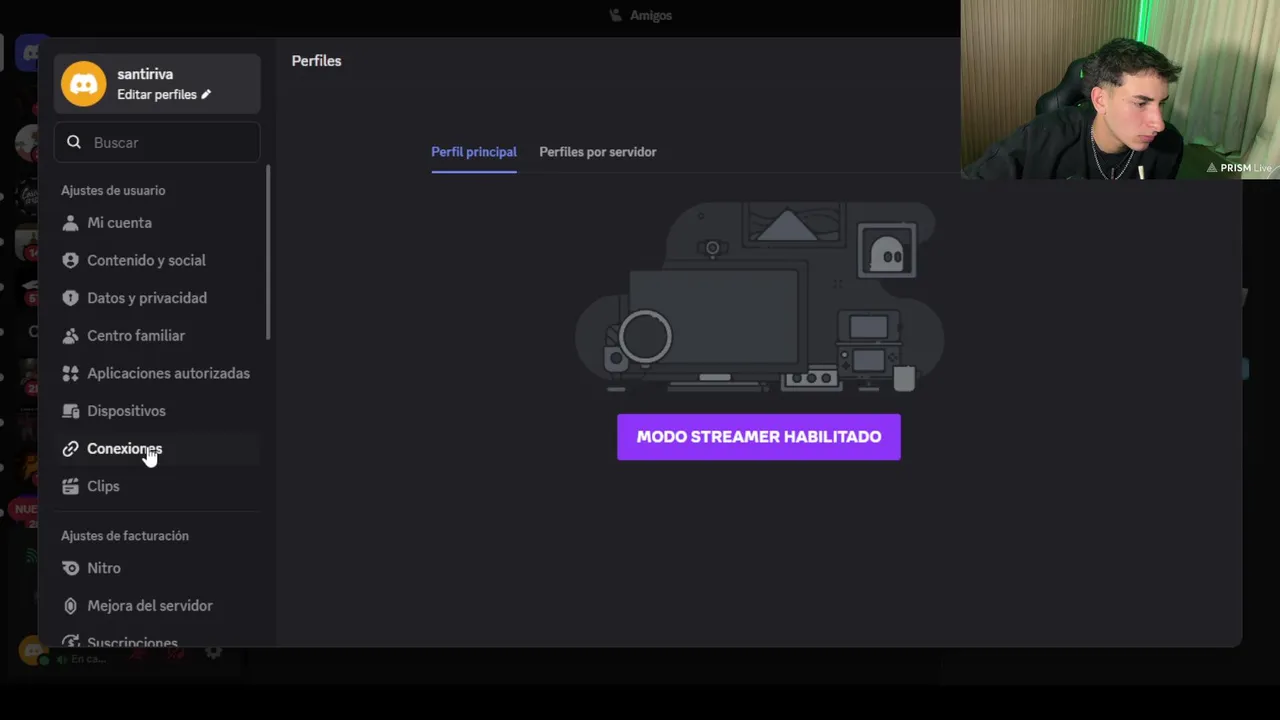The width and height of the screenshot is (1280, 720).
Task: Click the Buscar search field
Action: tap(158, 142)
